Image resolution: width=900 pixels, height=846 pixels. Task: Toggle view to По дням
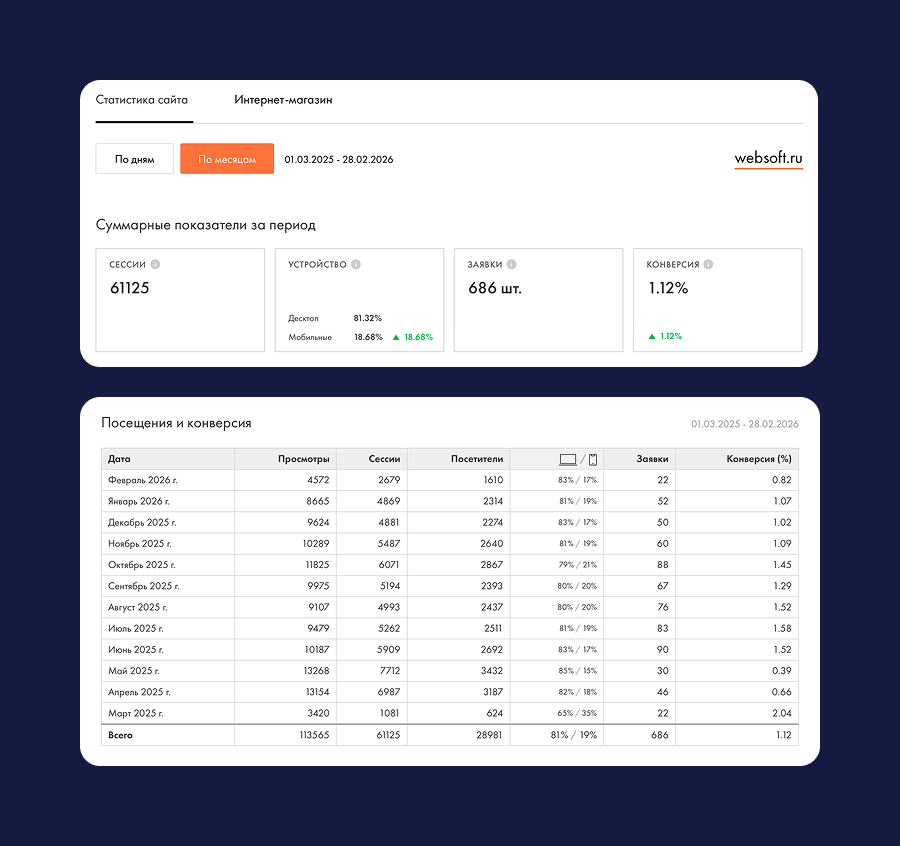(134, 159)
